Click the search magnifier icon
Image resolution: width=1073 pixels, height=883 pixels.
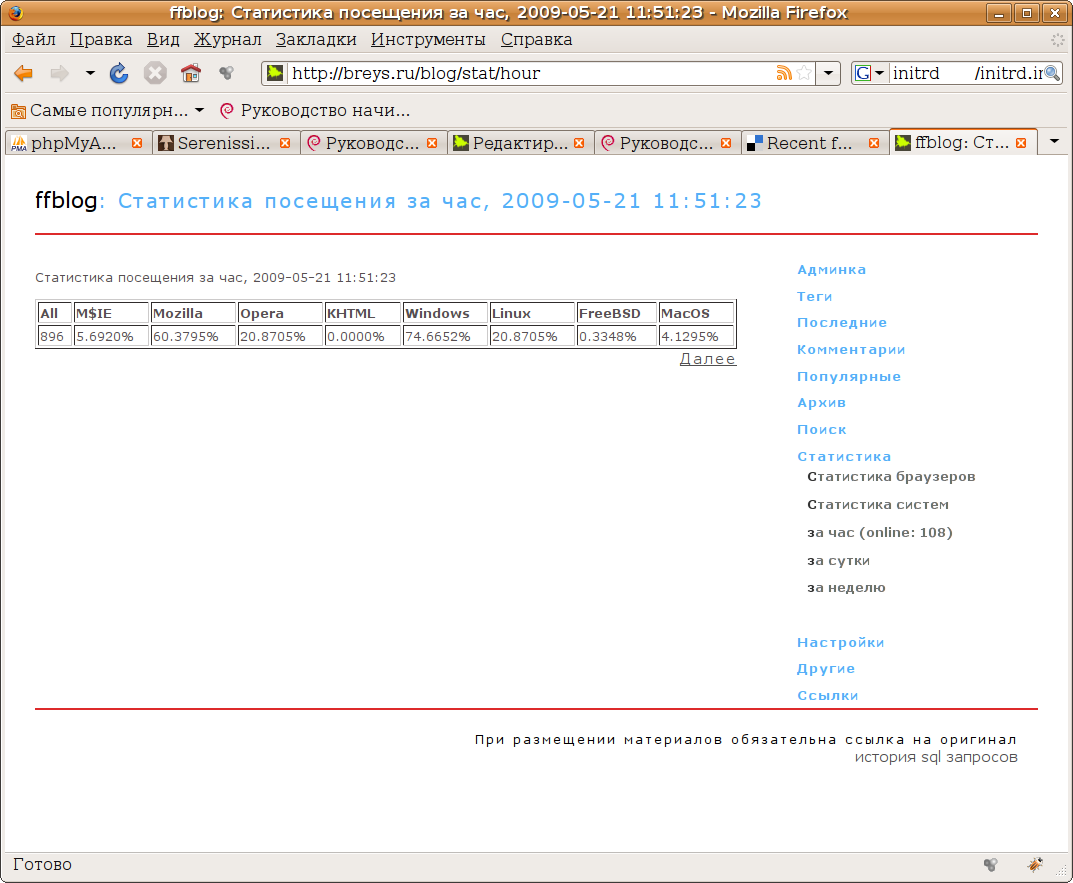1052,73
